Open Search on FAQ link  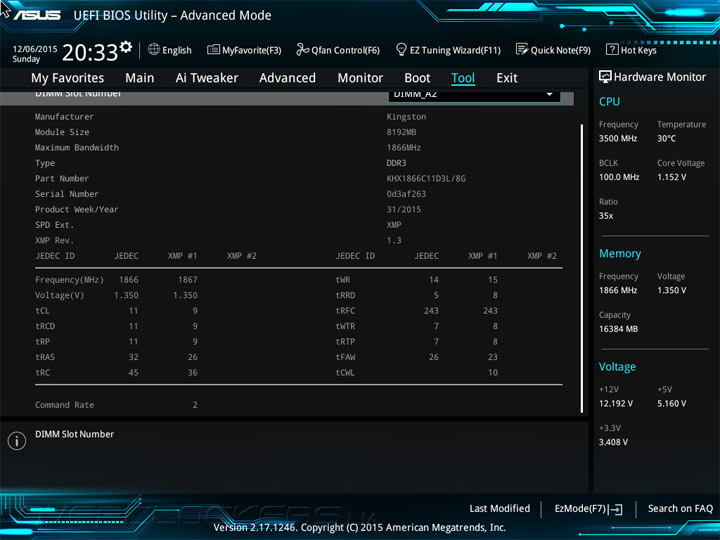click(680, 508)
